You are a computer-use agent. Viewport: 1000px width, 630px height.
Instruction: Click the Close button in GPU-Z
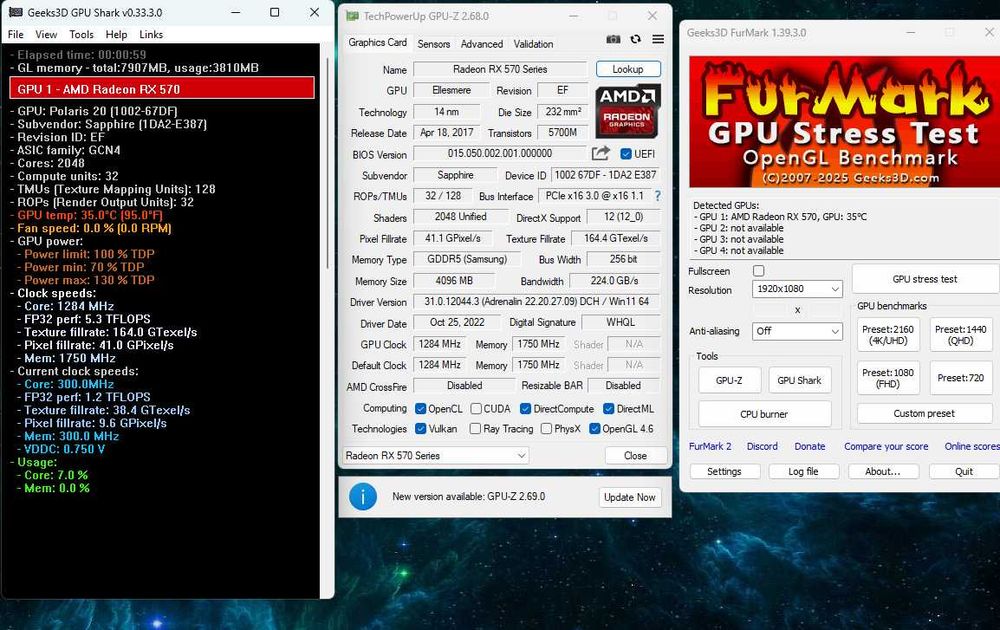[635, 455]
